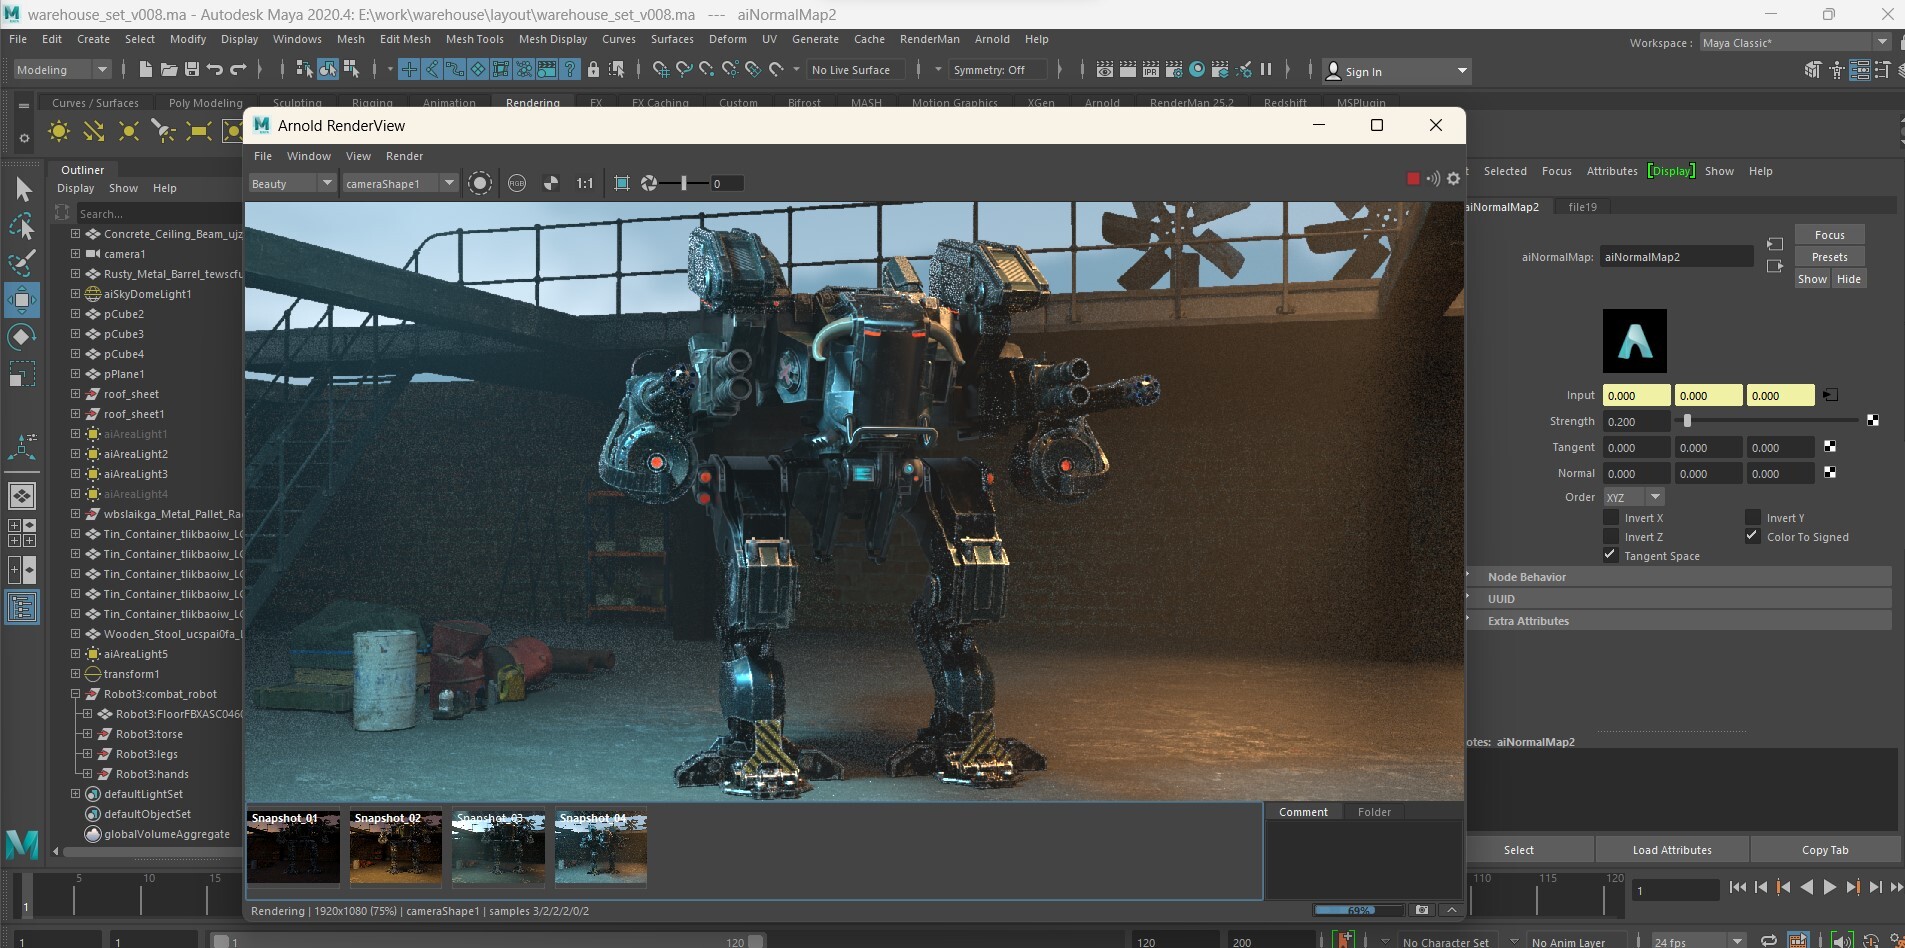Create a new scene with the new file icon
The height and width of the screenshot is (948, 1905).
pyautogui.click(x=146, y=69)
